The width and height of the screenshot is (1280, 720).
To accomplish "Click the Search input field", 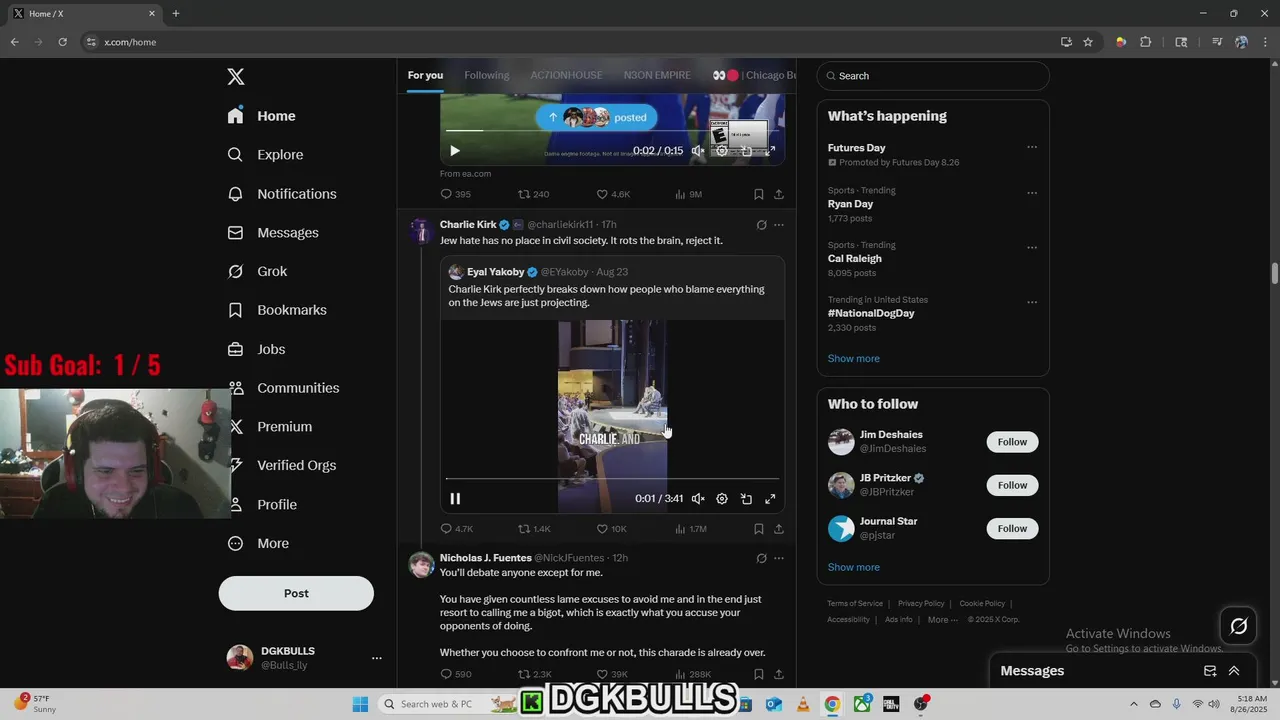I will [933, 76].
